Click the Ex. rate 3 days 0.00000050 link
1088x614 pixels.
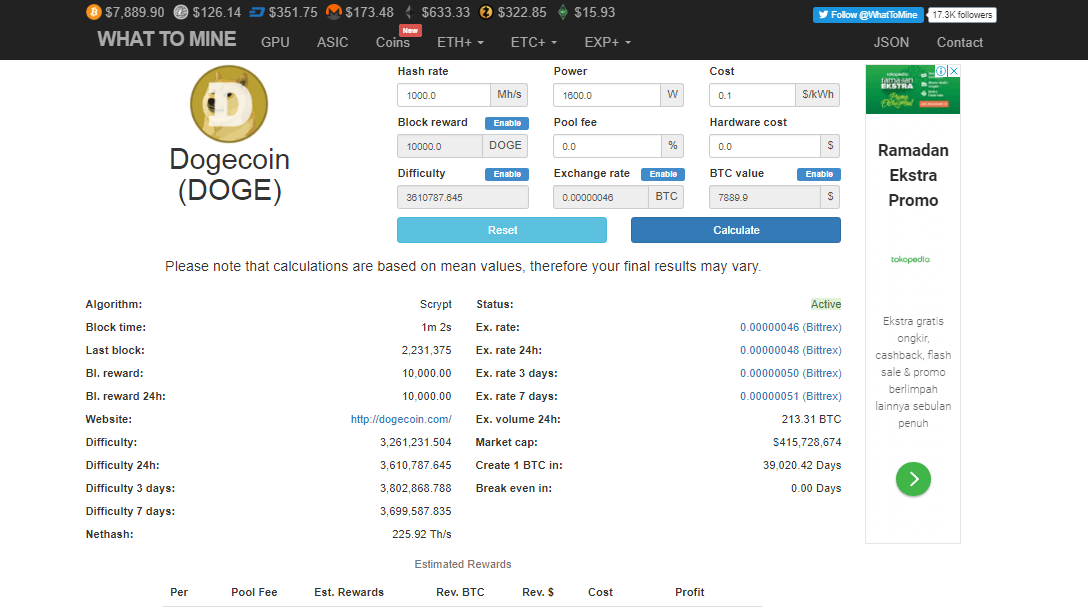tap(790, 373)
